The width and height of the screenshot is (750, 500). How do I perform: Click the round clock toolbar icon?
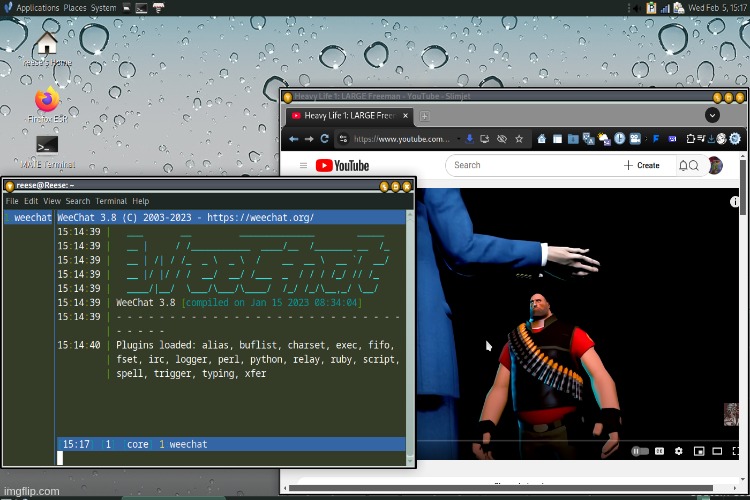coord(619,139)
